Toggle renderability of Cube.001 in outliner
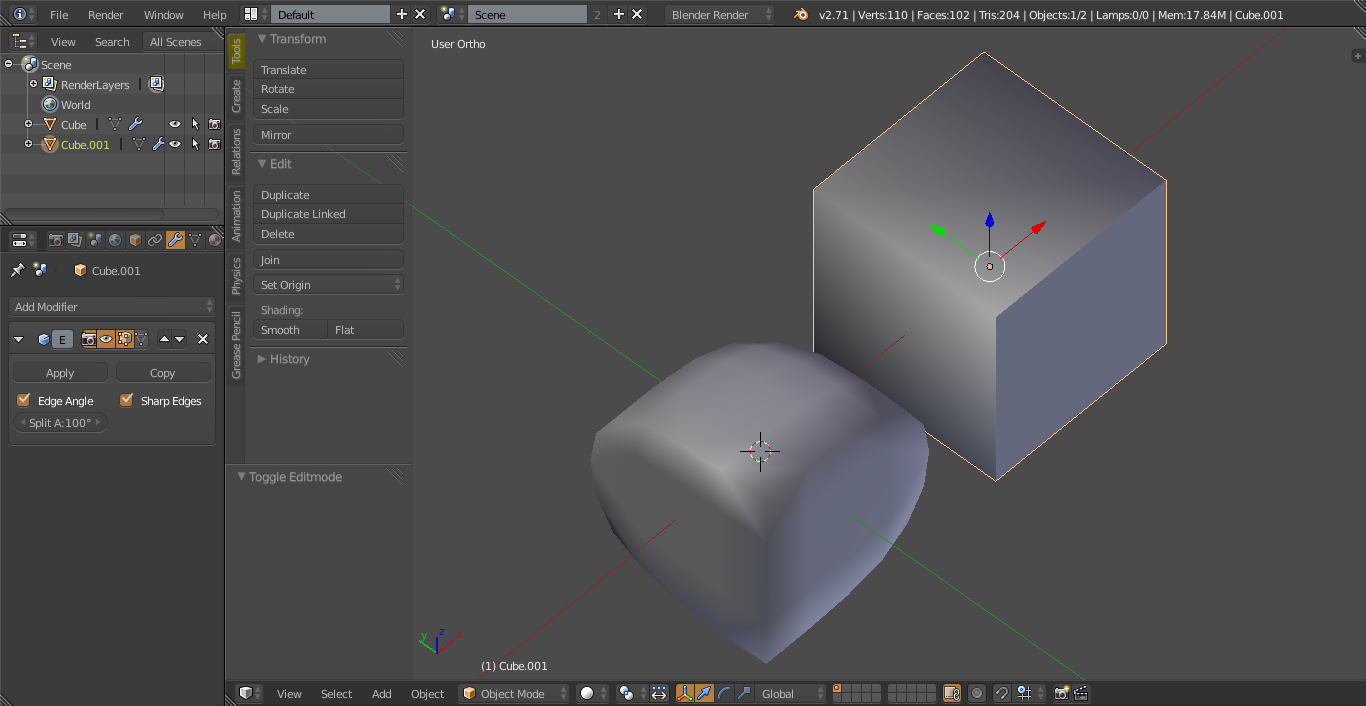1366x706 pixels. tap(214, 145)
